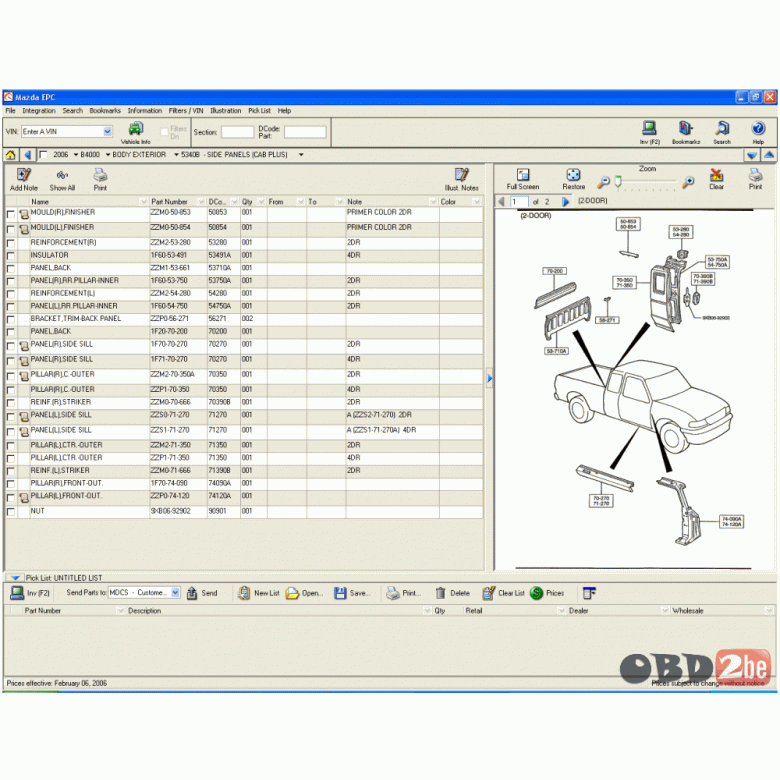Toggle checkbox next to year 2006
Image resolution: width=780 pixels, height=780 pixels.
click(43, 155)
